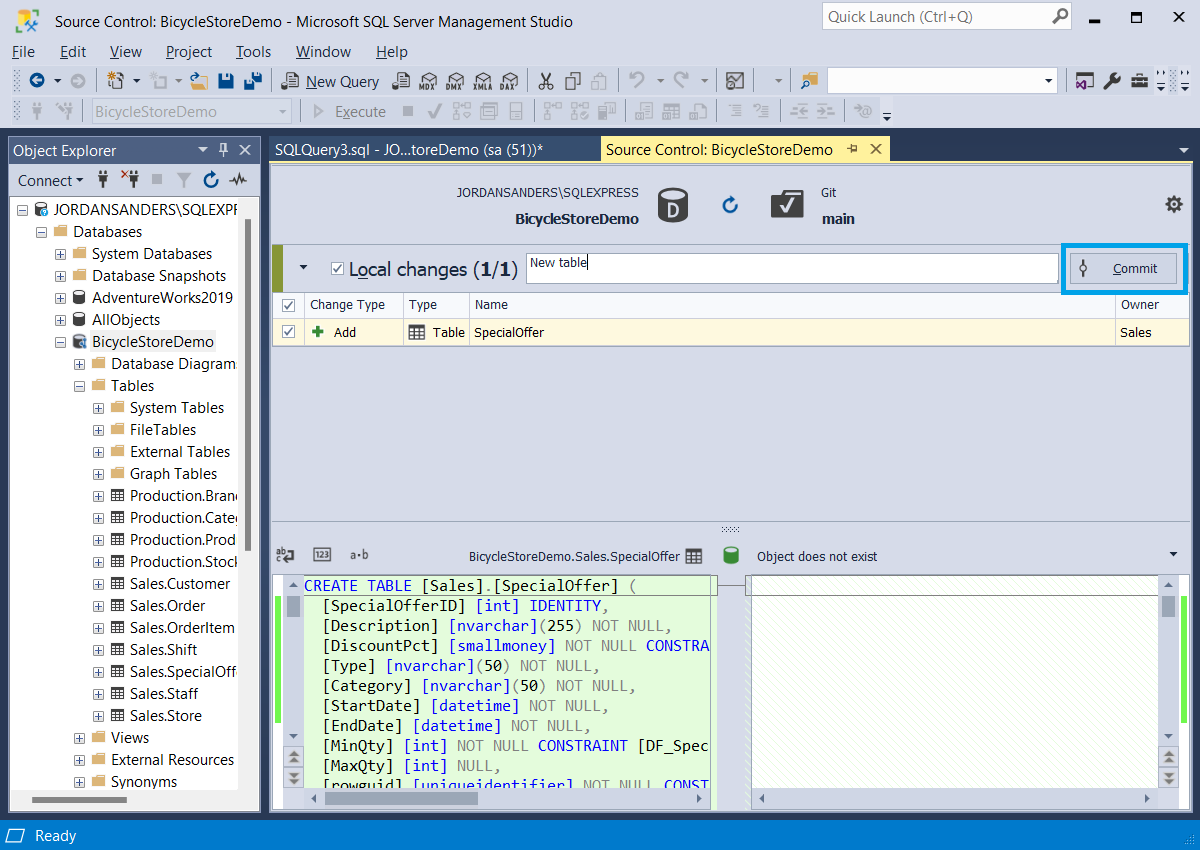
Task: Click the Database Engine Query icon beside New Query
Action: (x=401, y=81)
